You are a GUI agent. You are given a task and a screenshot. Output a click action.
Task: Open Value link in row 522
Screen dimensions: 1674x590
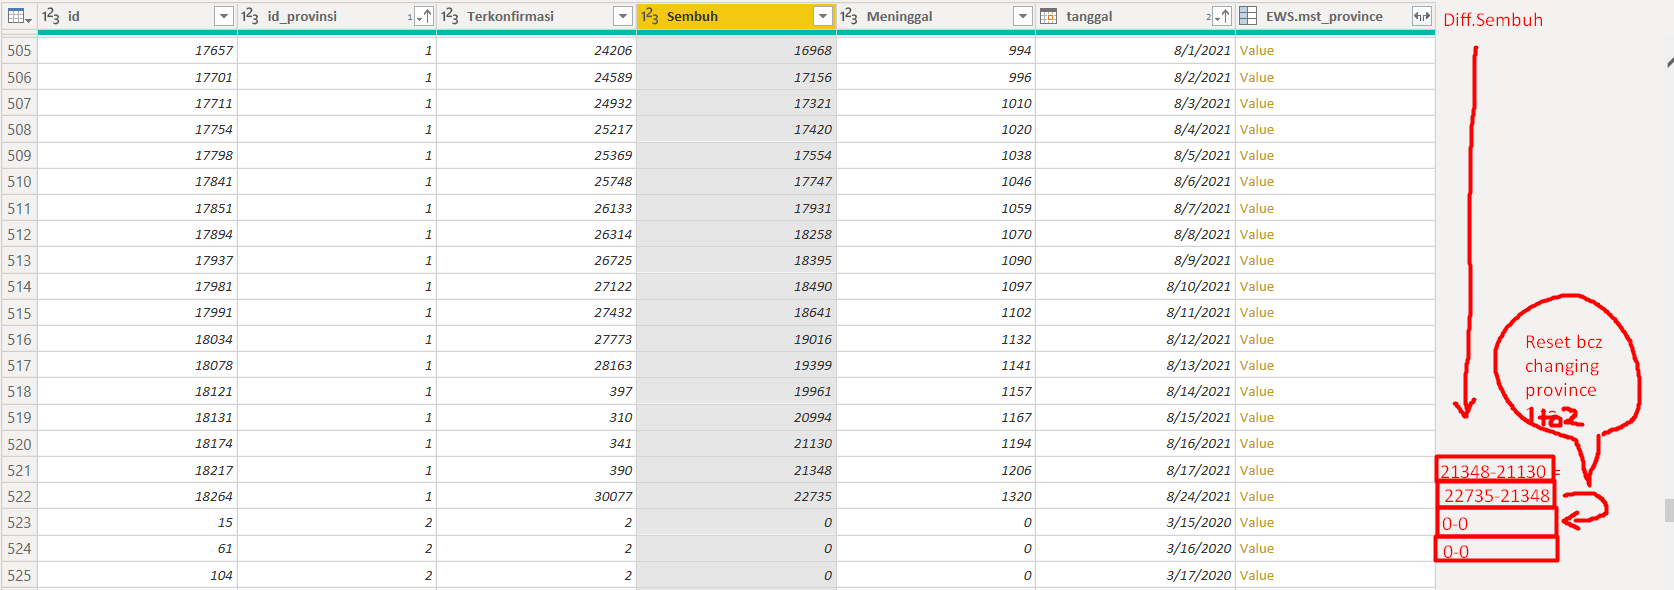click(1257, 497)
